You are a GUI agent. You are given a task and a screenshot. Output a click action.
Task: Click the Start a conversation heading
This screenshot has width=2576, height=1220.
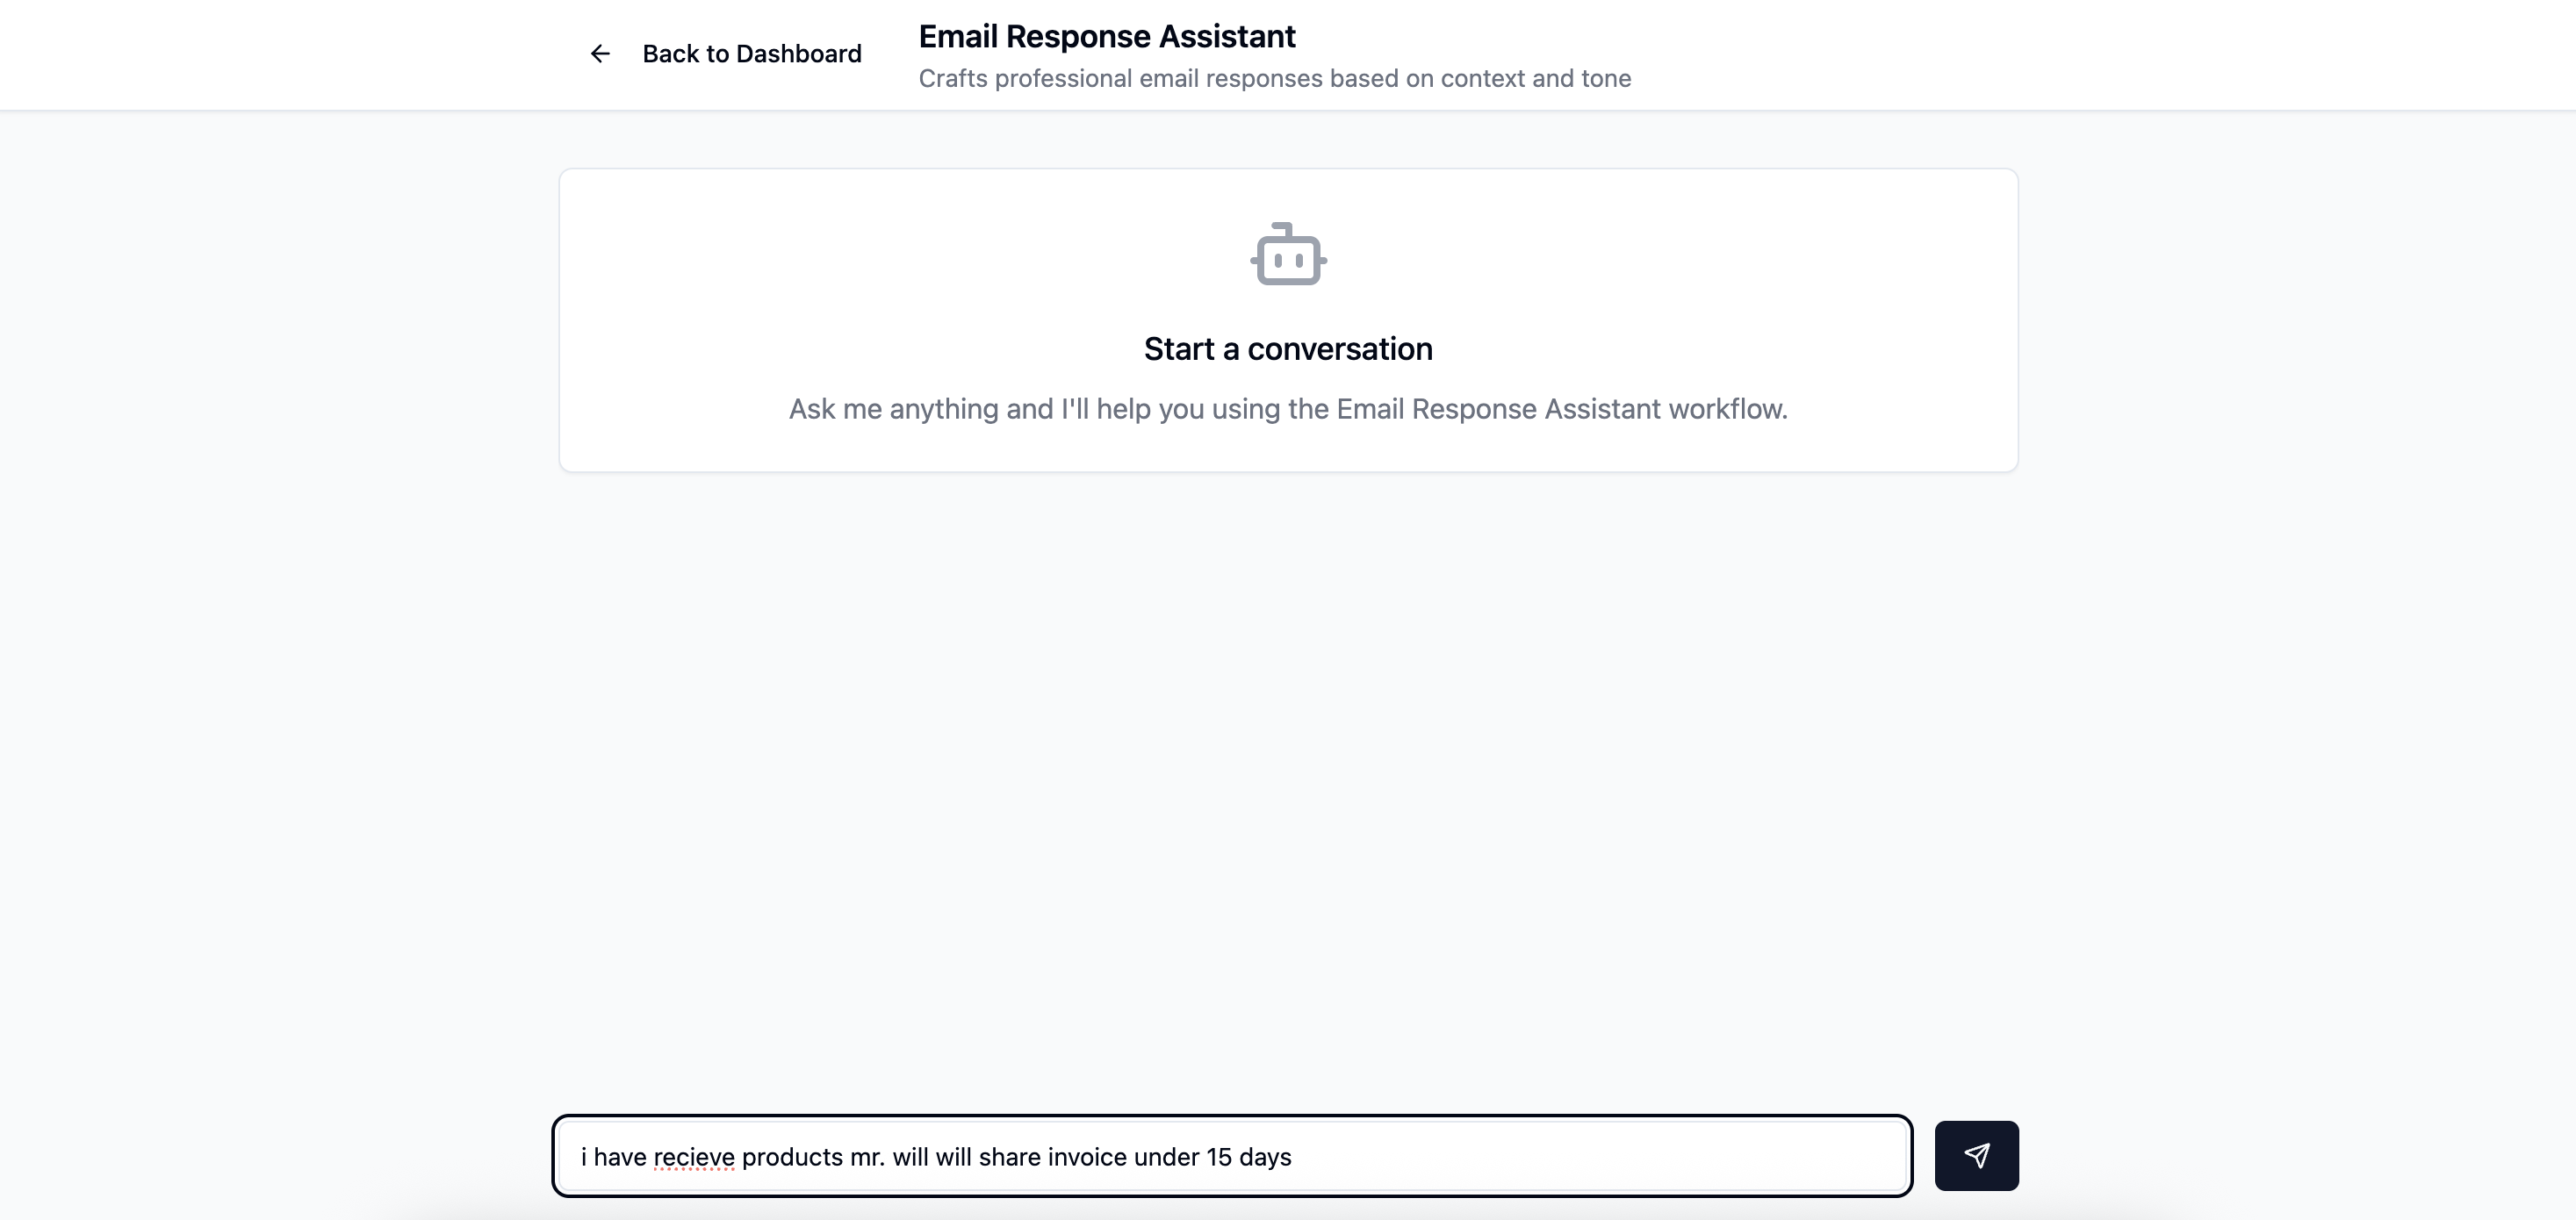pos(1288,349)
